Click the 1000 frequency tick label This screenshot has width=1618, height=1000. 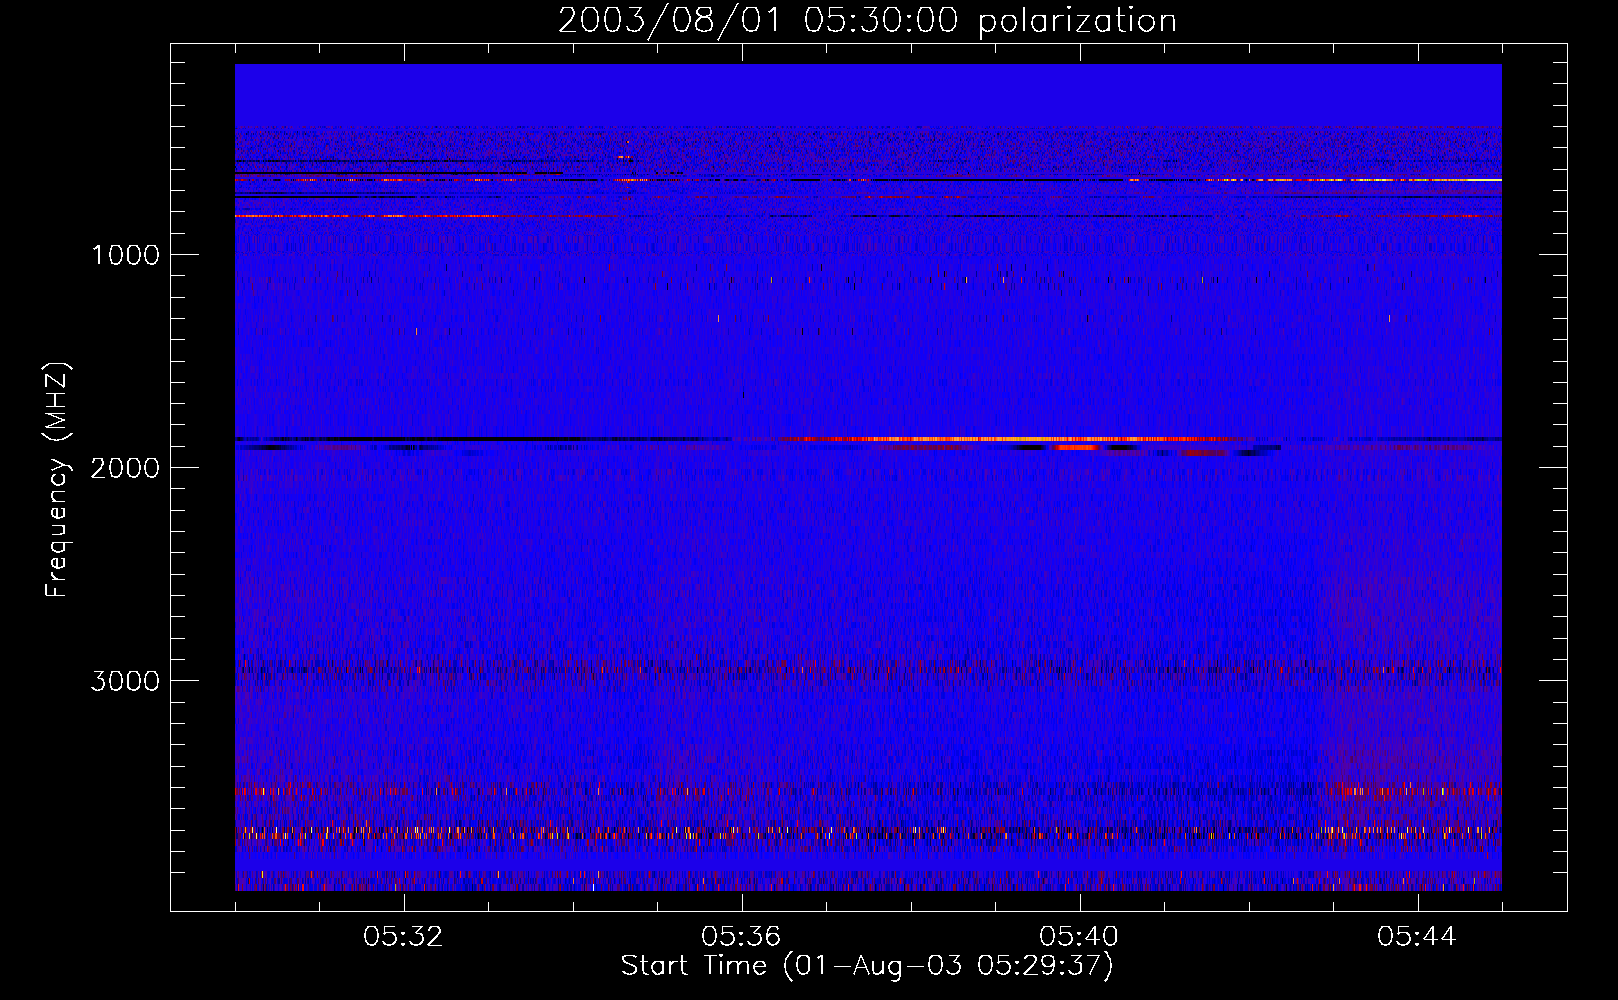coord(125,255)
